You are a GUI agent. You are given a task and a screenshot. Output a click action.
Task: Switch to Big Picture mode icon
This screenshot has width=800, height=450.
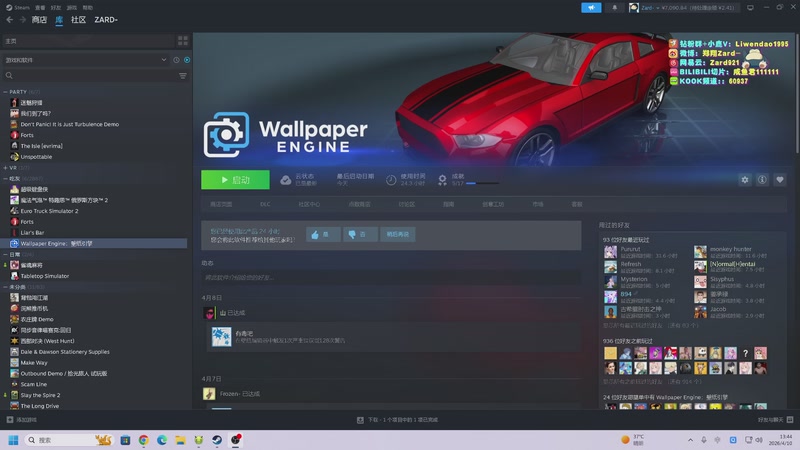tap(750, 8)
